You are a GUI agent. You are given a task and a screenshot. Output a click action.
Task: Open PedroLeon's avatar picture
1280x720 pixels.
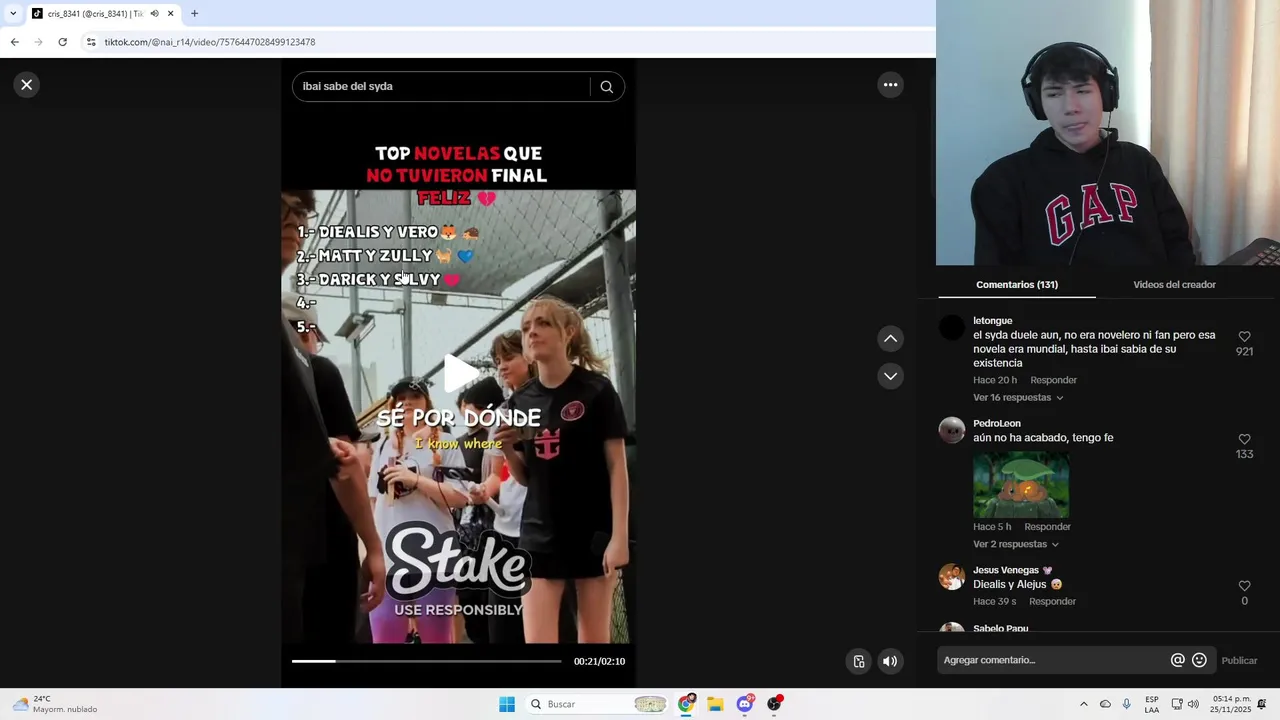(x=952, y=430)
